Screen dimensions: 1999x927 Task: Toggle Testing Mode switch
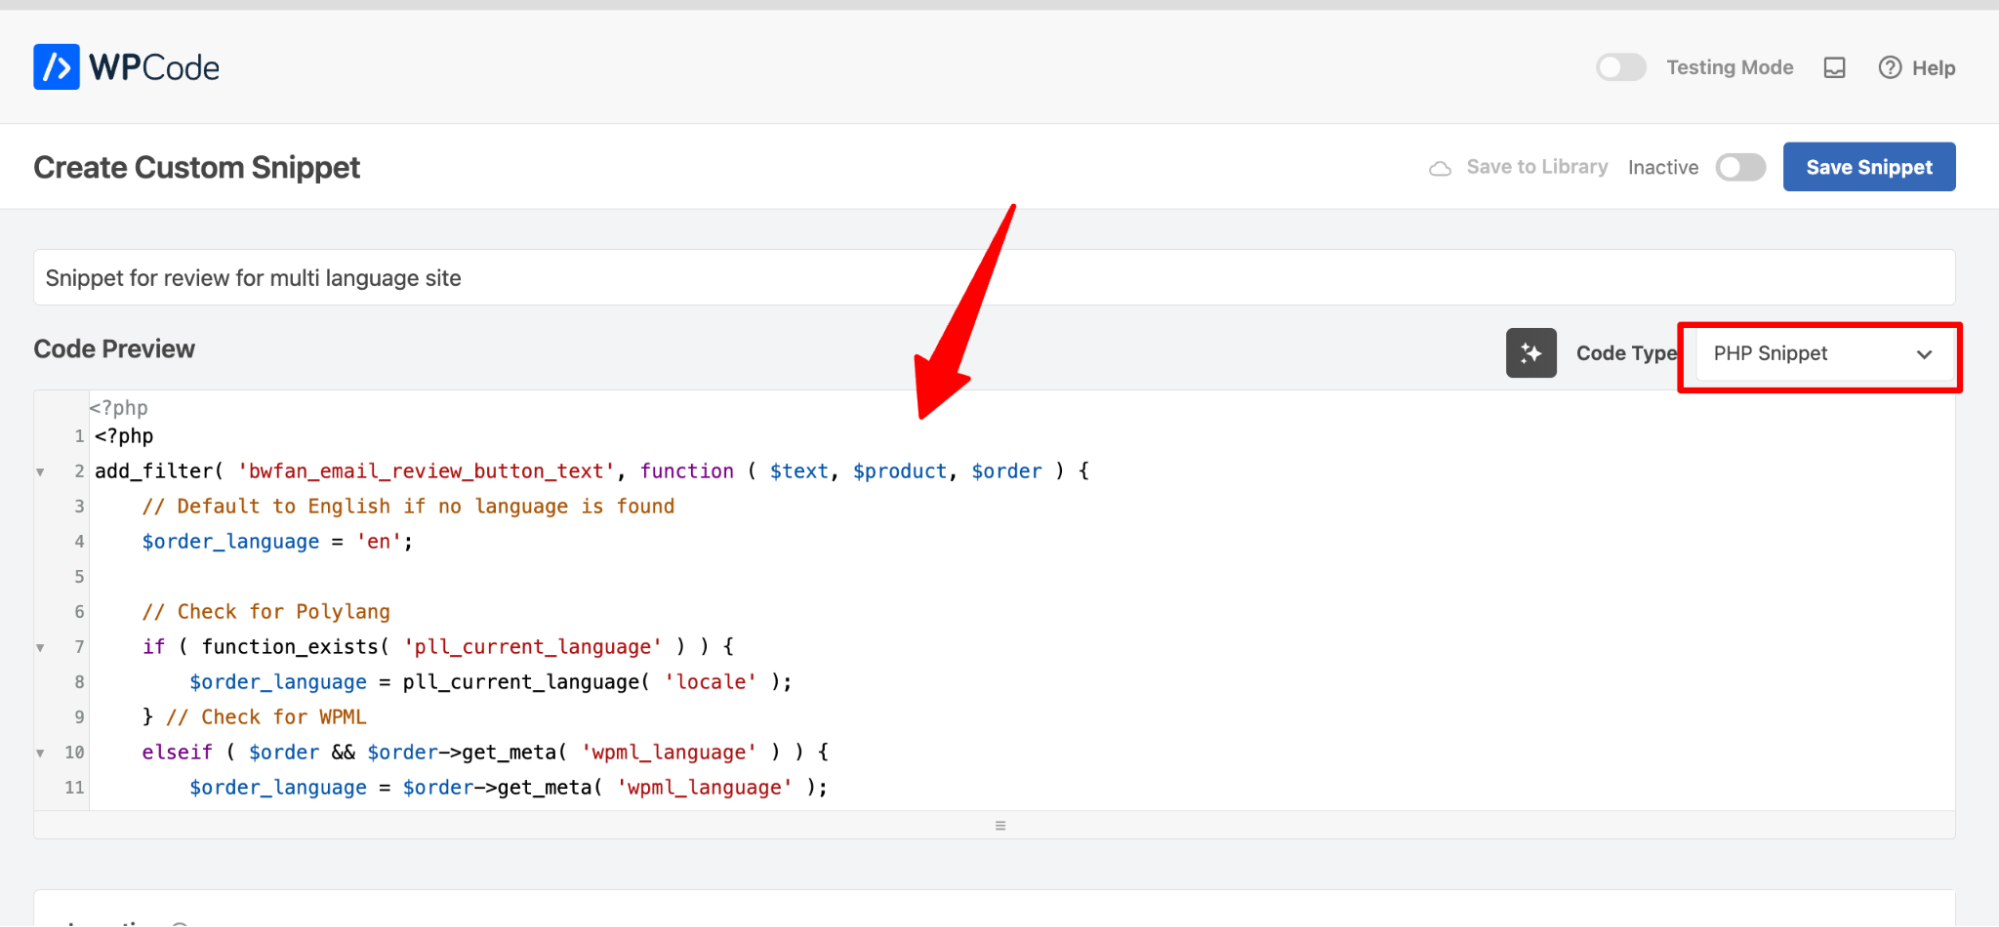point(1621,67)
